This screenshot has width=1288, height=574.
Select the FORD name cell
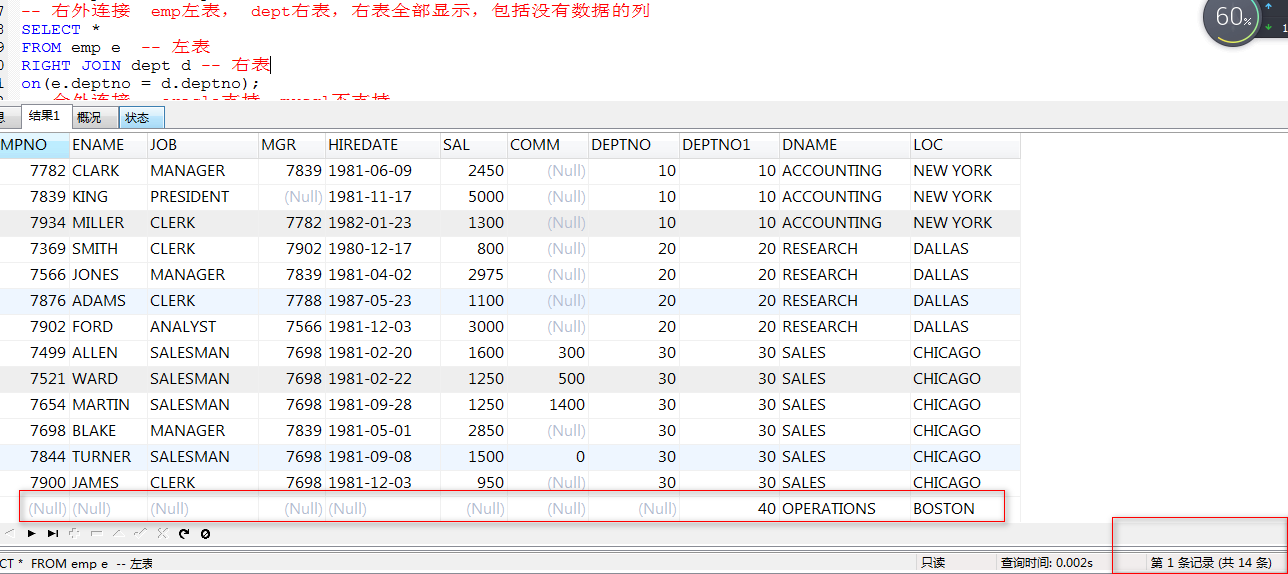(108, 327)
